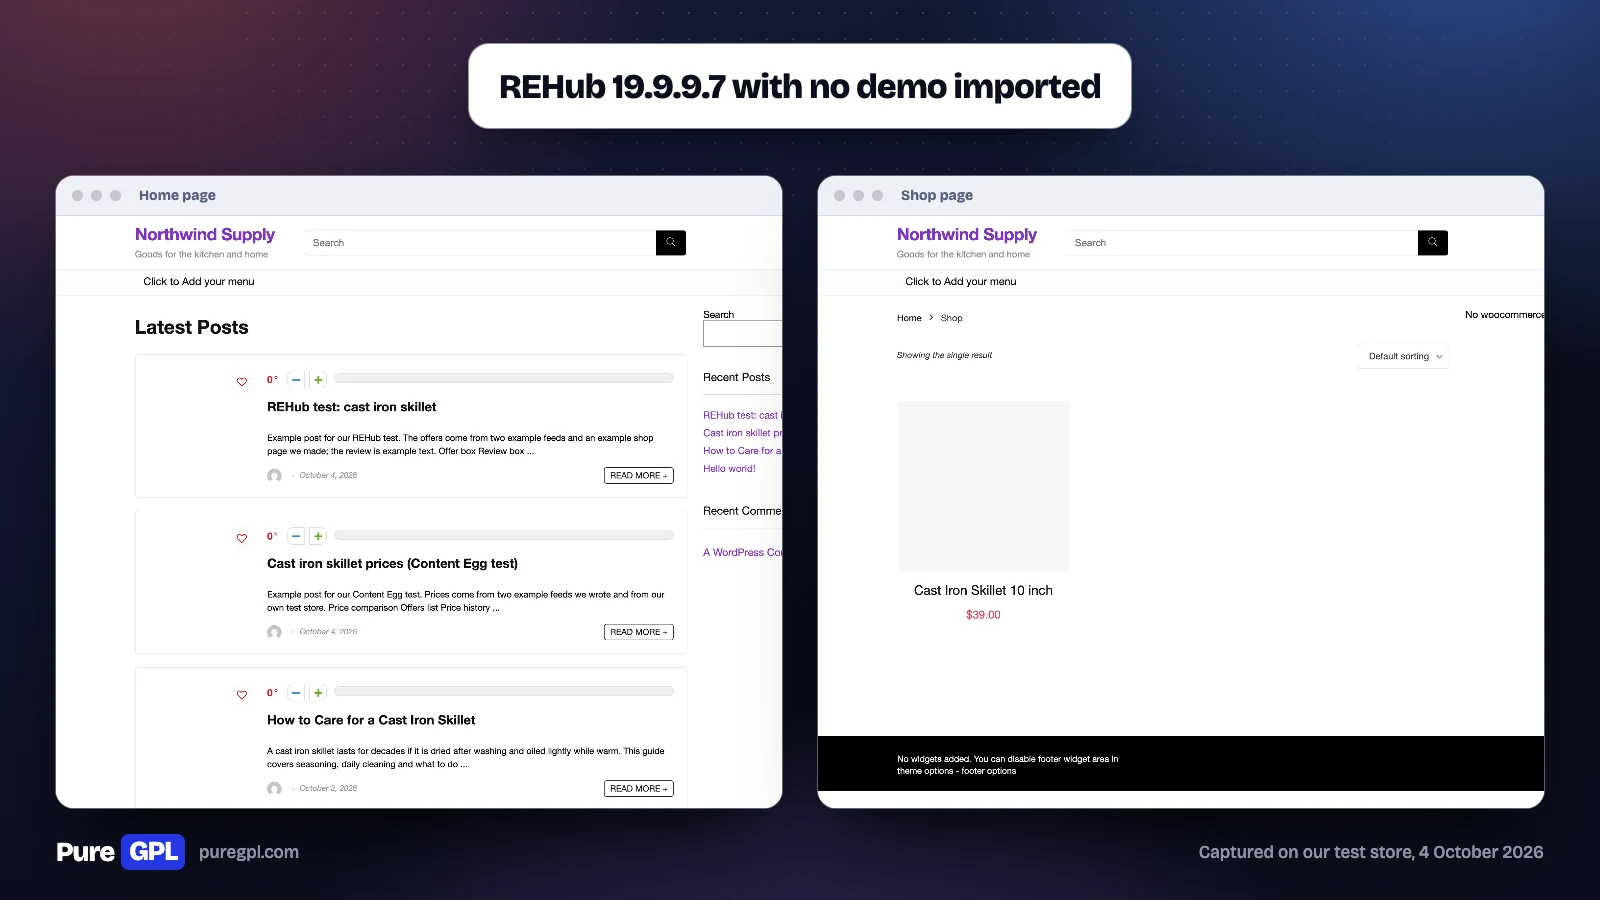1600x900 pixels.
Task: Click the "Showing the single result" text
Action: [944, 355]
